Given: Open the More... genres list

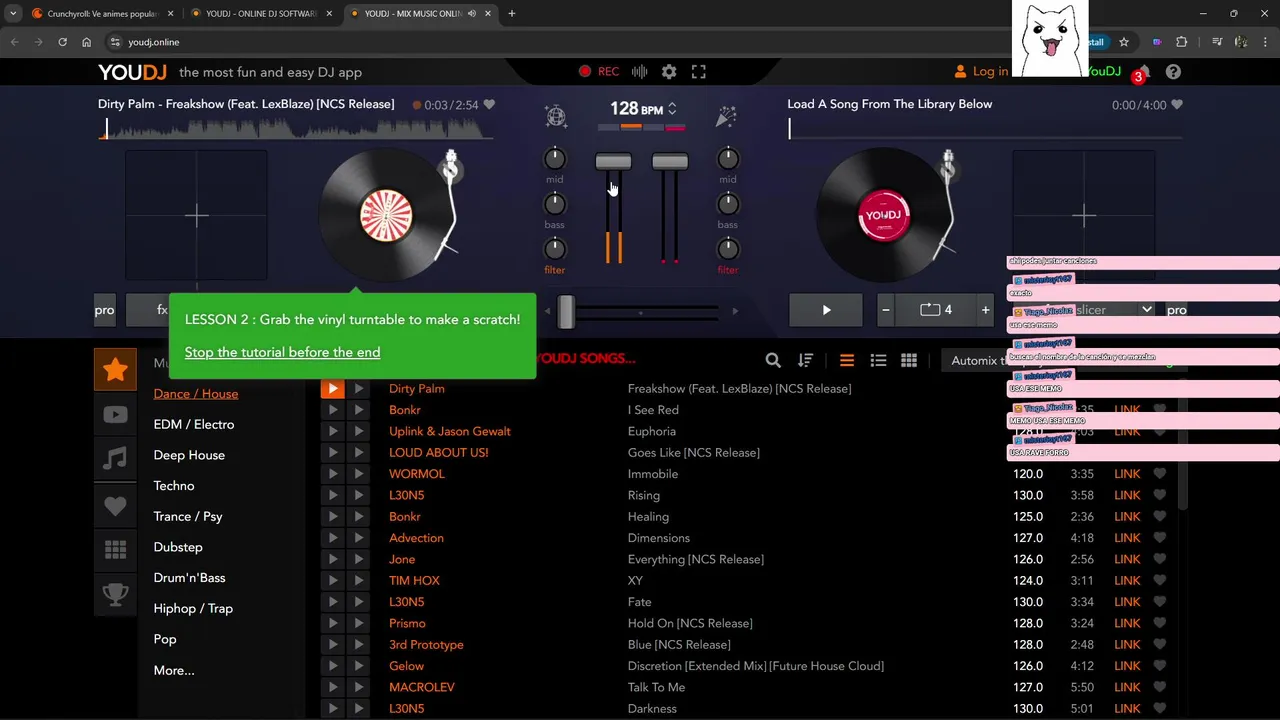Looking at the screenshot, I should [x=174, y=670].
